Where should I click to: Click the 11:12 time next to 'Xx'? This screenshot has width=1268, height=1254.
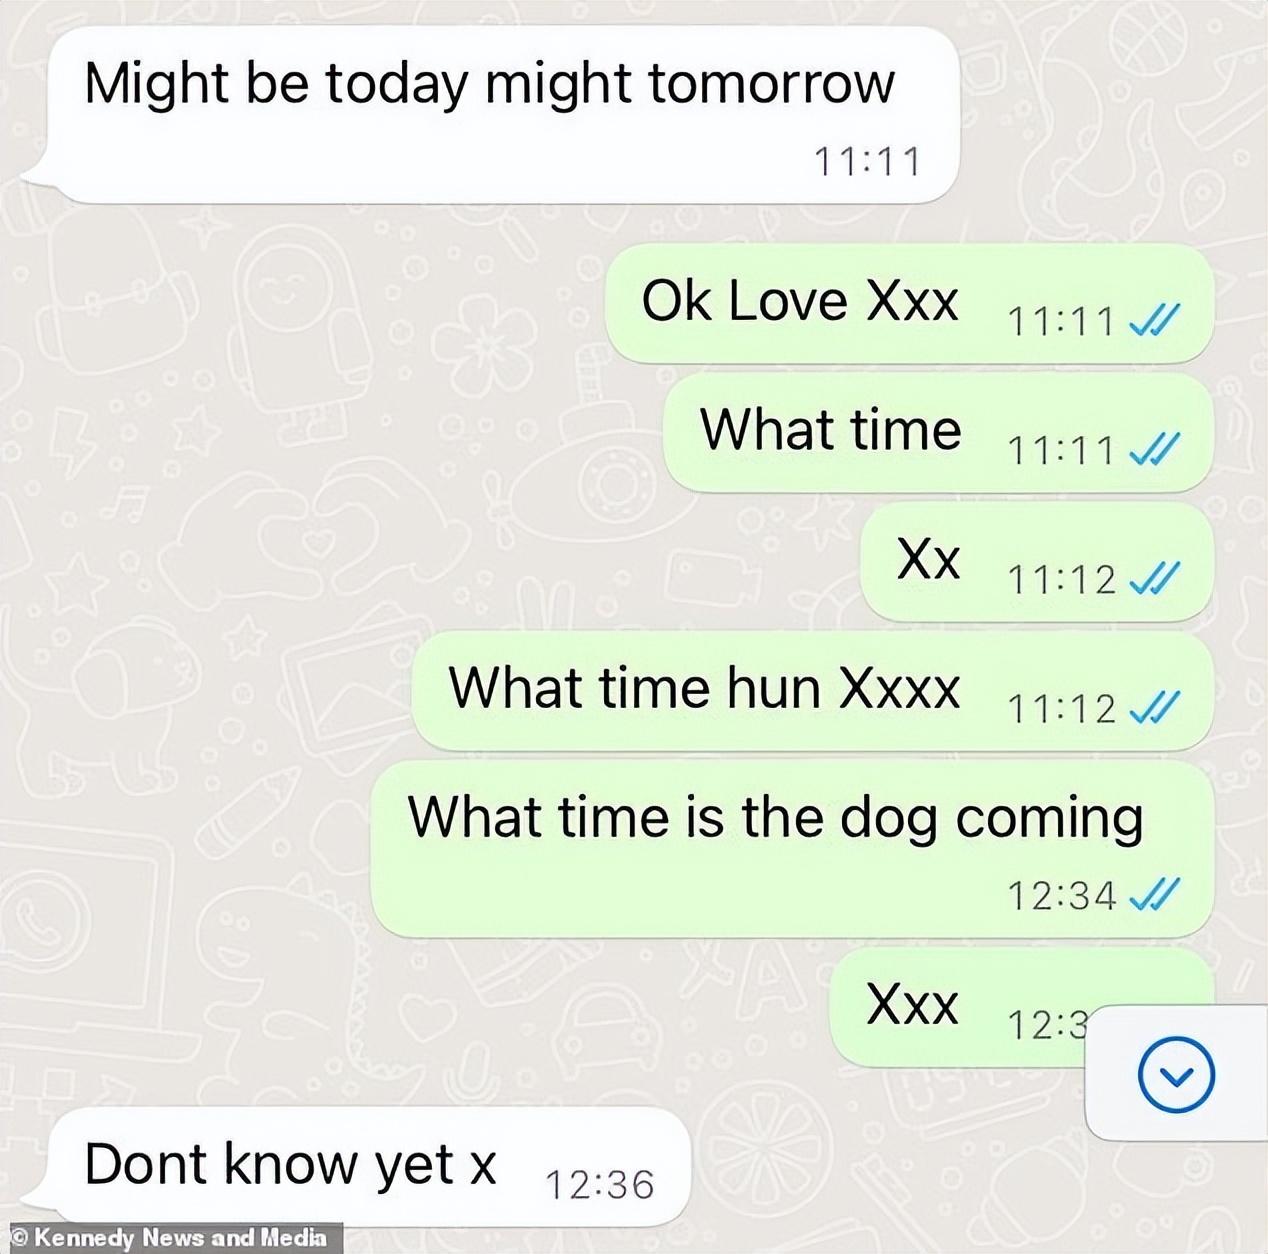pyautogui.click(x=1061, y=579)
